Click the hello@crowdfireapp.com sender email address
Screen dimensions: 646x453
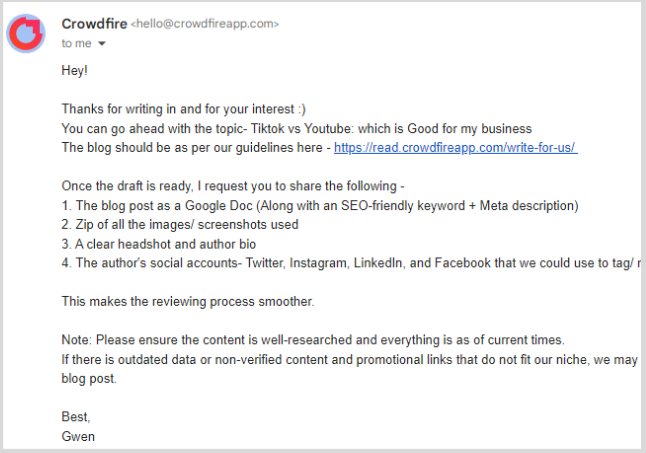(x=205, y=24)
